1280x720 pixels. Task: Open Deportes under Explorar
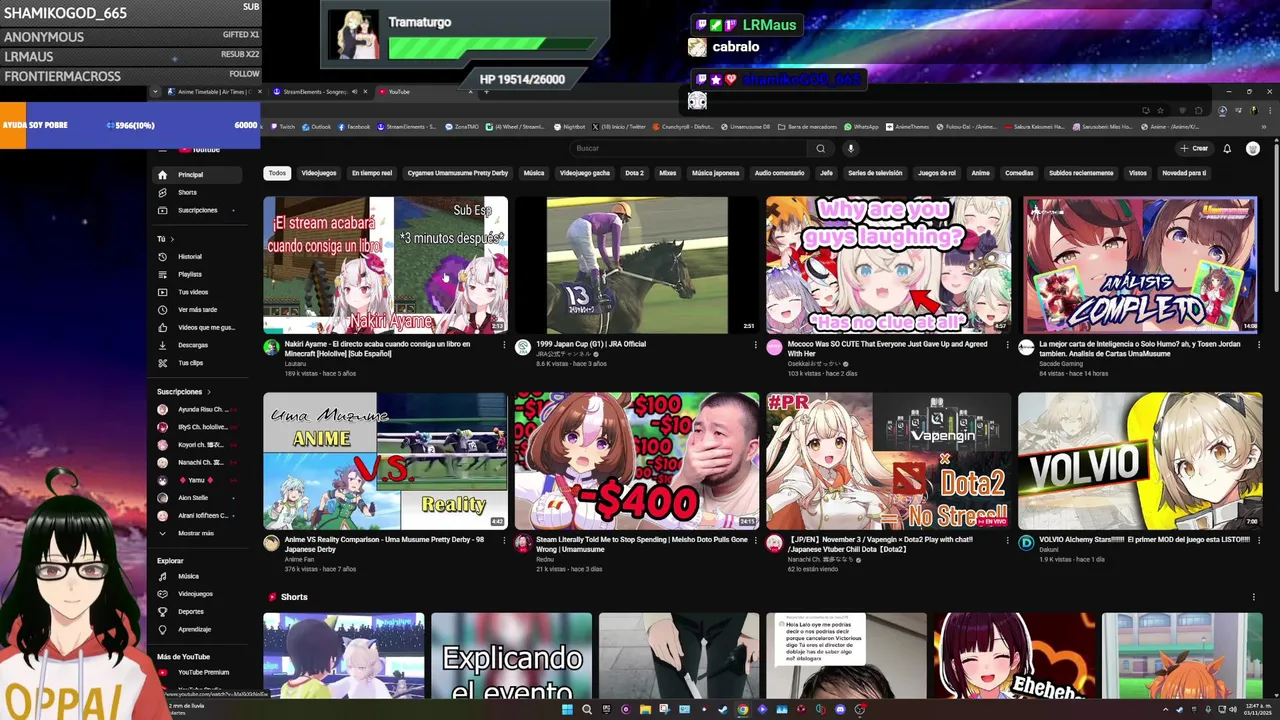198,611
